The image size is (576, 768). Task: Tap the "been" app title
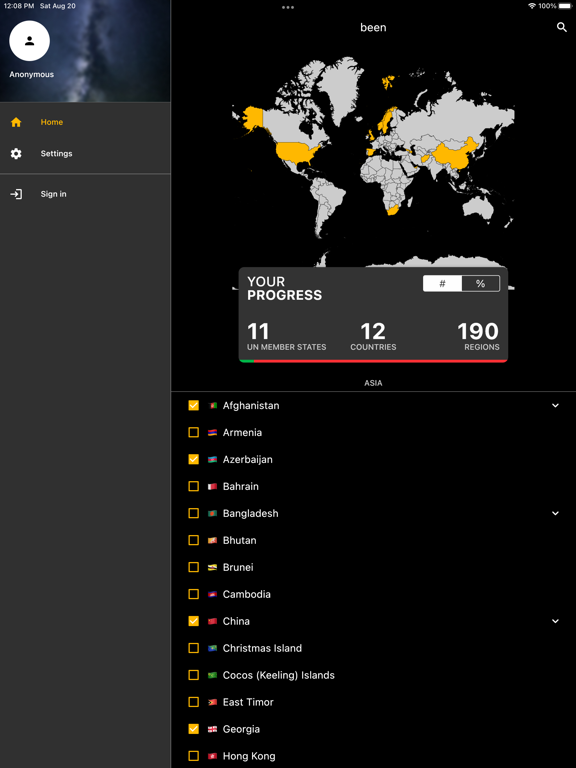point(373,27)
